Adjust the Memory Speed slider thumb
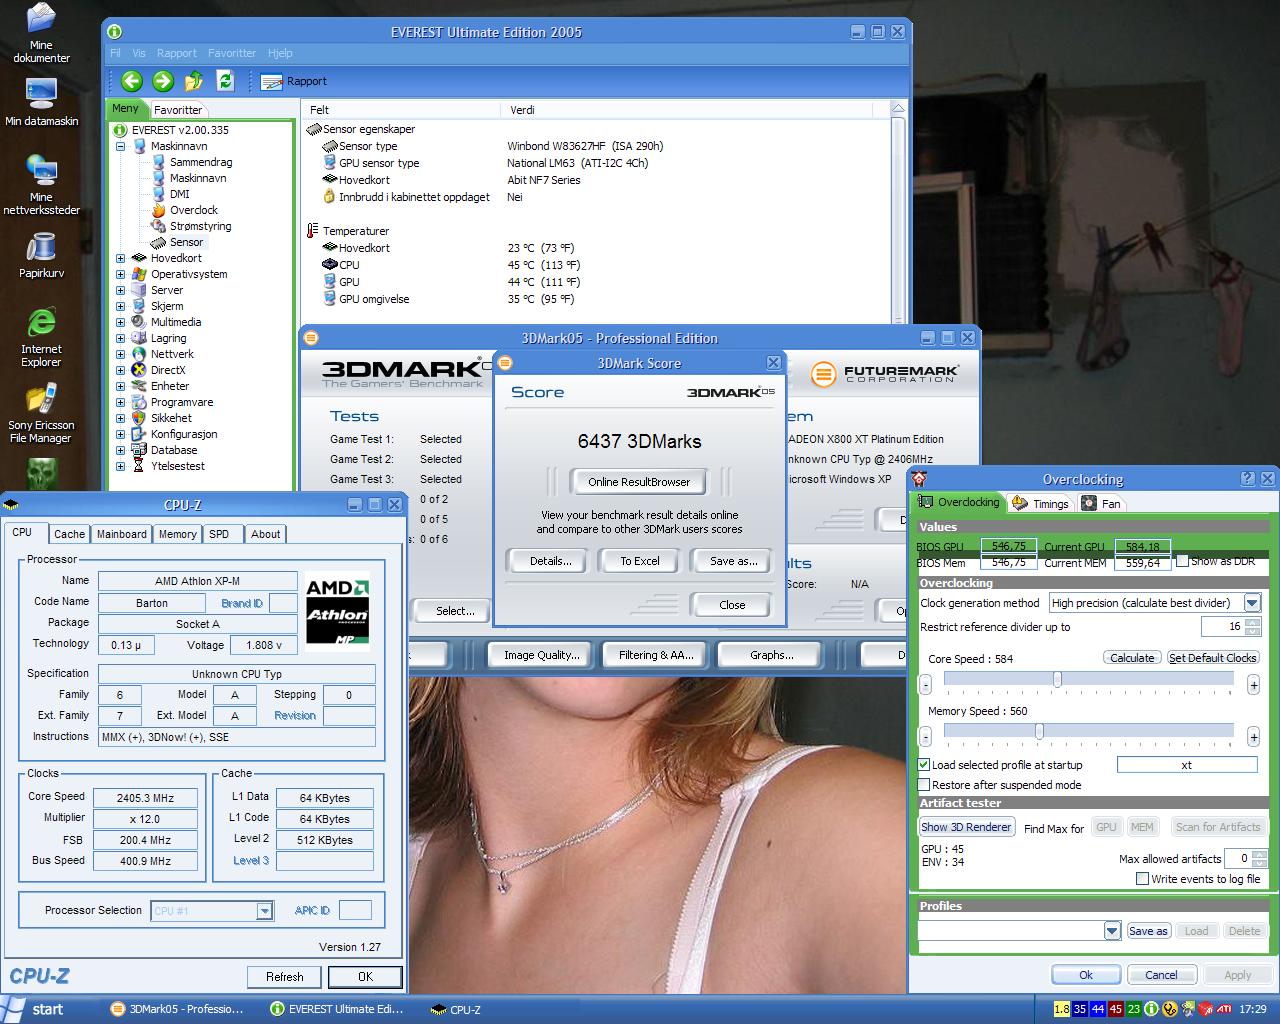1280x1024 pixels. click(x=1040, y=732)
